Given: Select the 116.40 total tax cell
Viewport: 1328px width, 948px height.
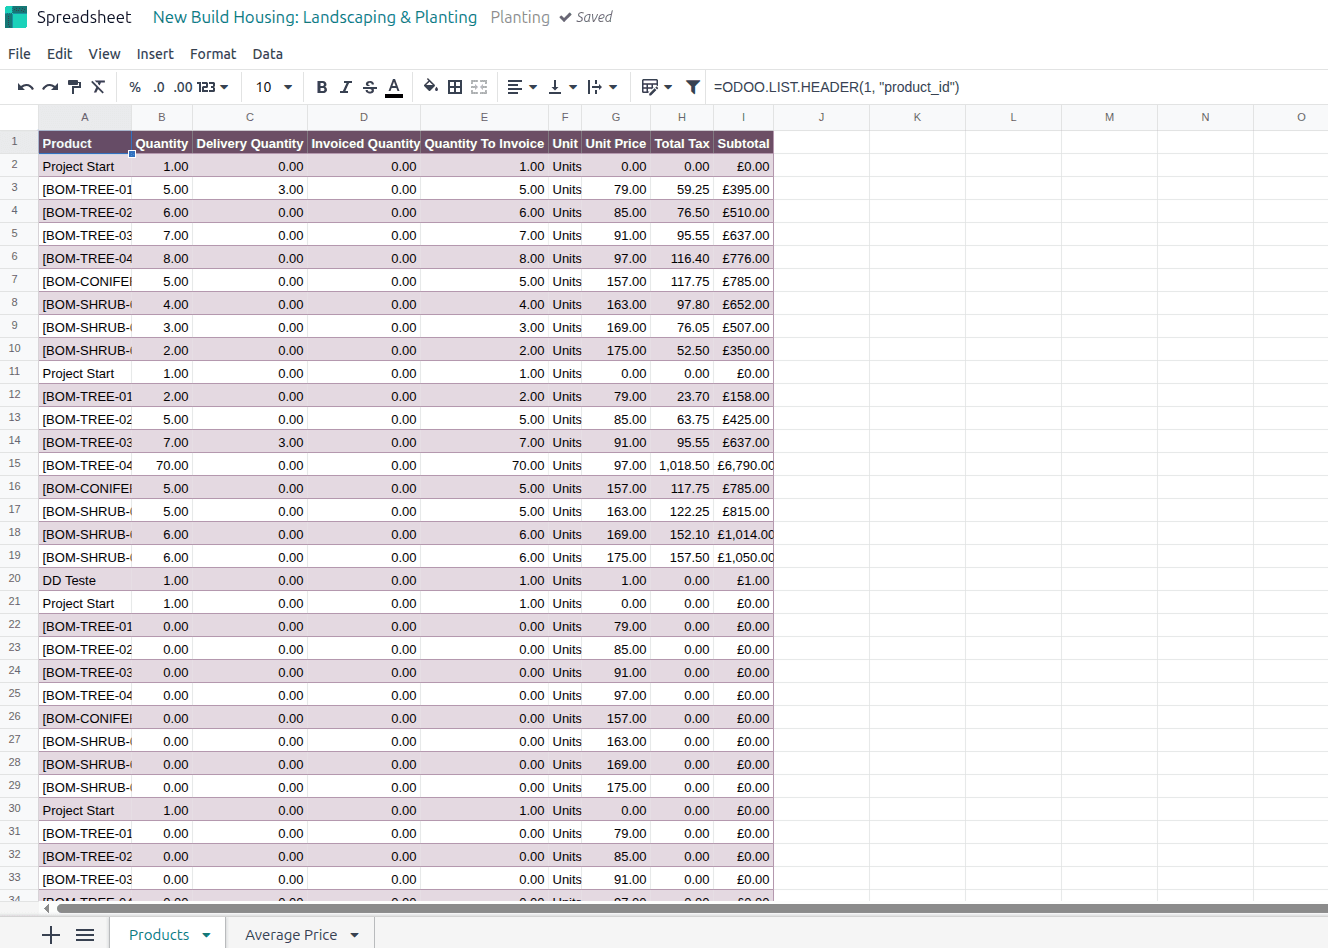Looking at the screenshot, I should pos(682,258).
